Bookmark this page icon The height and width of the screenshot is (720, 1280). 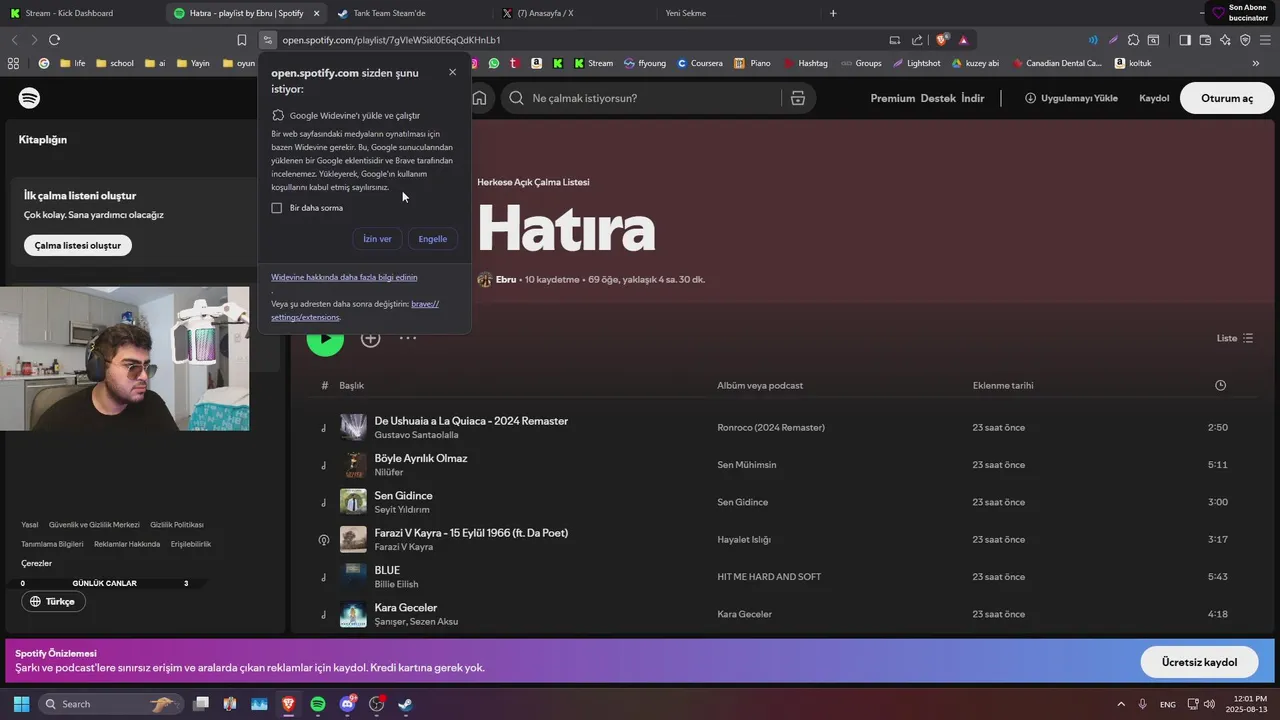click(242, 40)
